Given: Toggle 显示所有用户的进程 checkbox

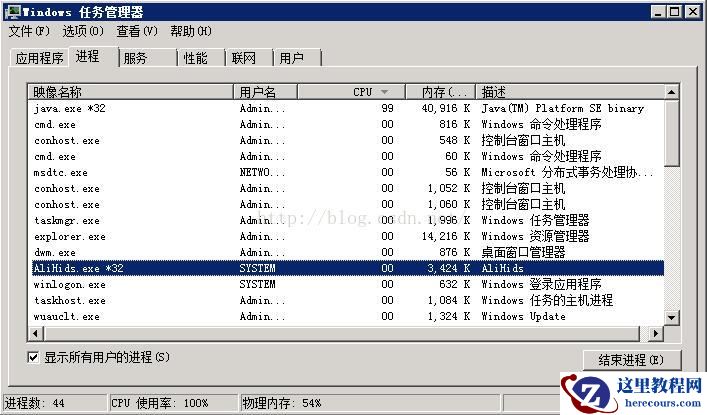Looking at the screenshot, I should click(33, 358).
